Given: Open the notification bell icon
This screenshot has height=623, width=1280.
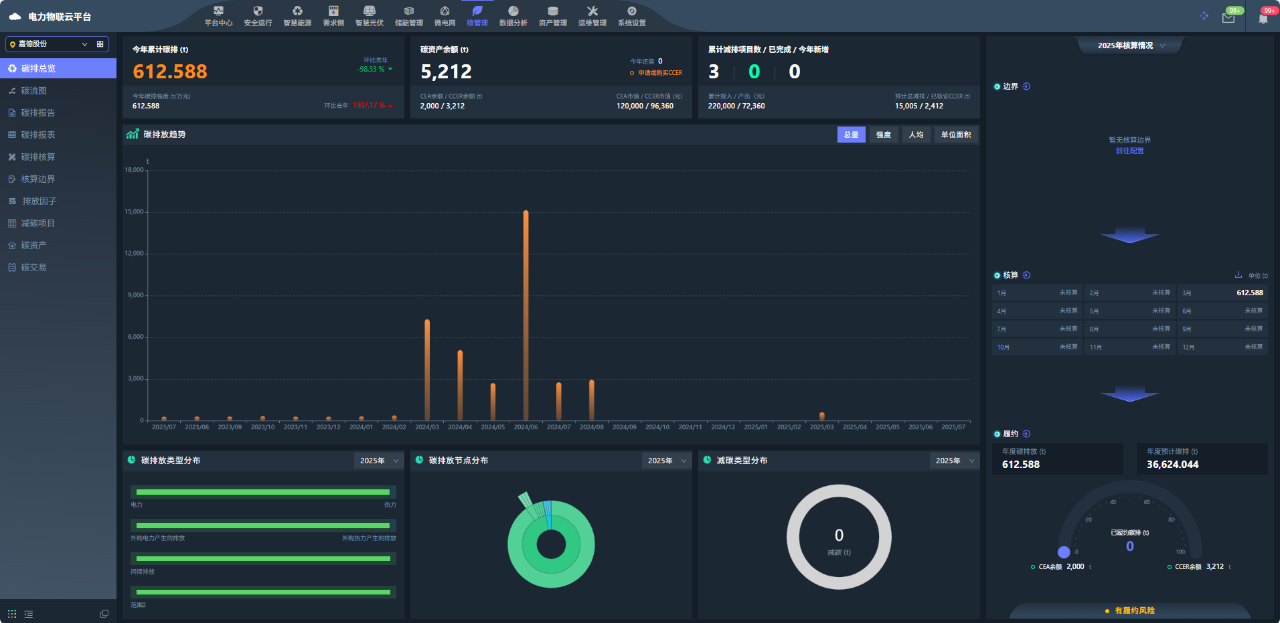Looking at the screenshot, I should tap(1263, 17).
